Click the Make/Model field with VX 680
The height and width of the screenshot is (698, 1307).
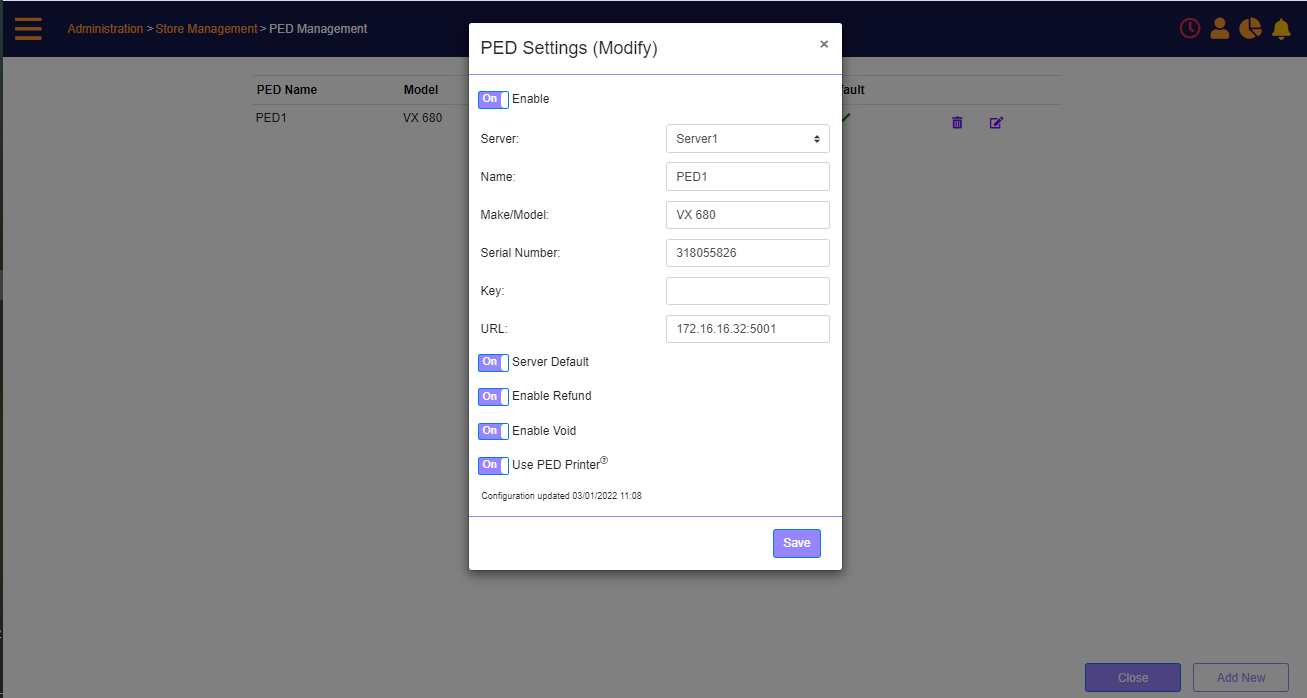748,215
